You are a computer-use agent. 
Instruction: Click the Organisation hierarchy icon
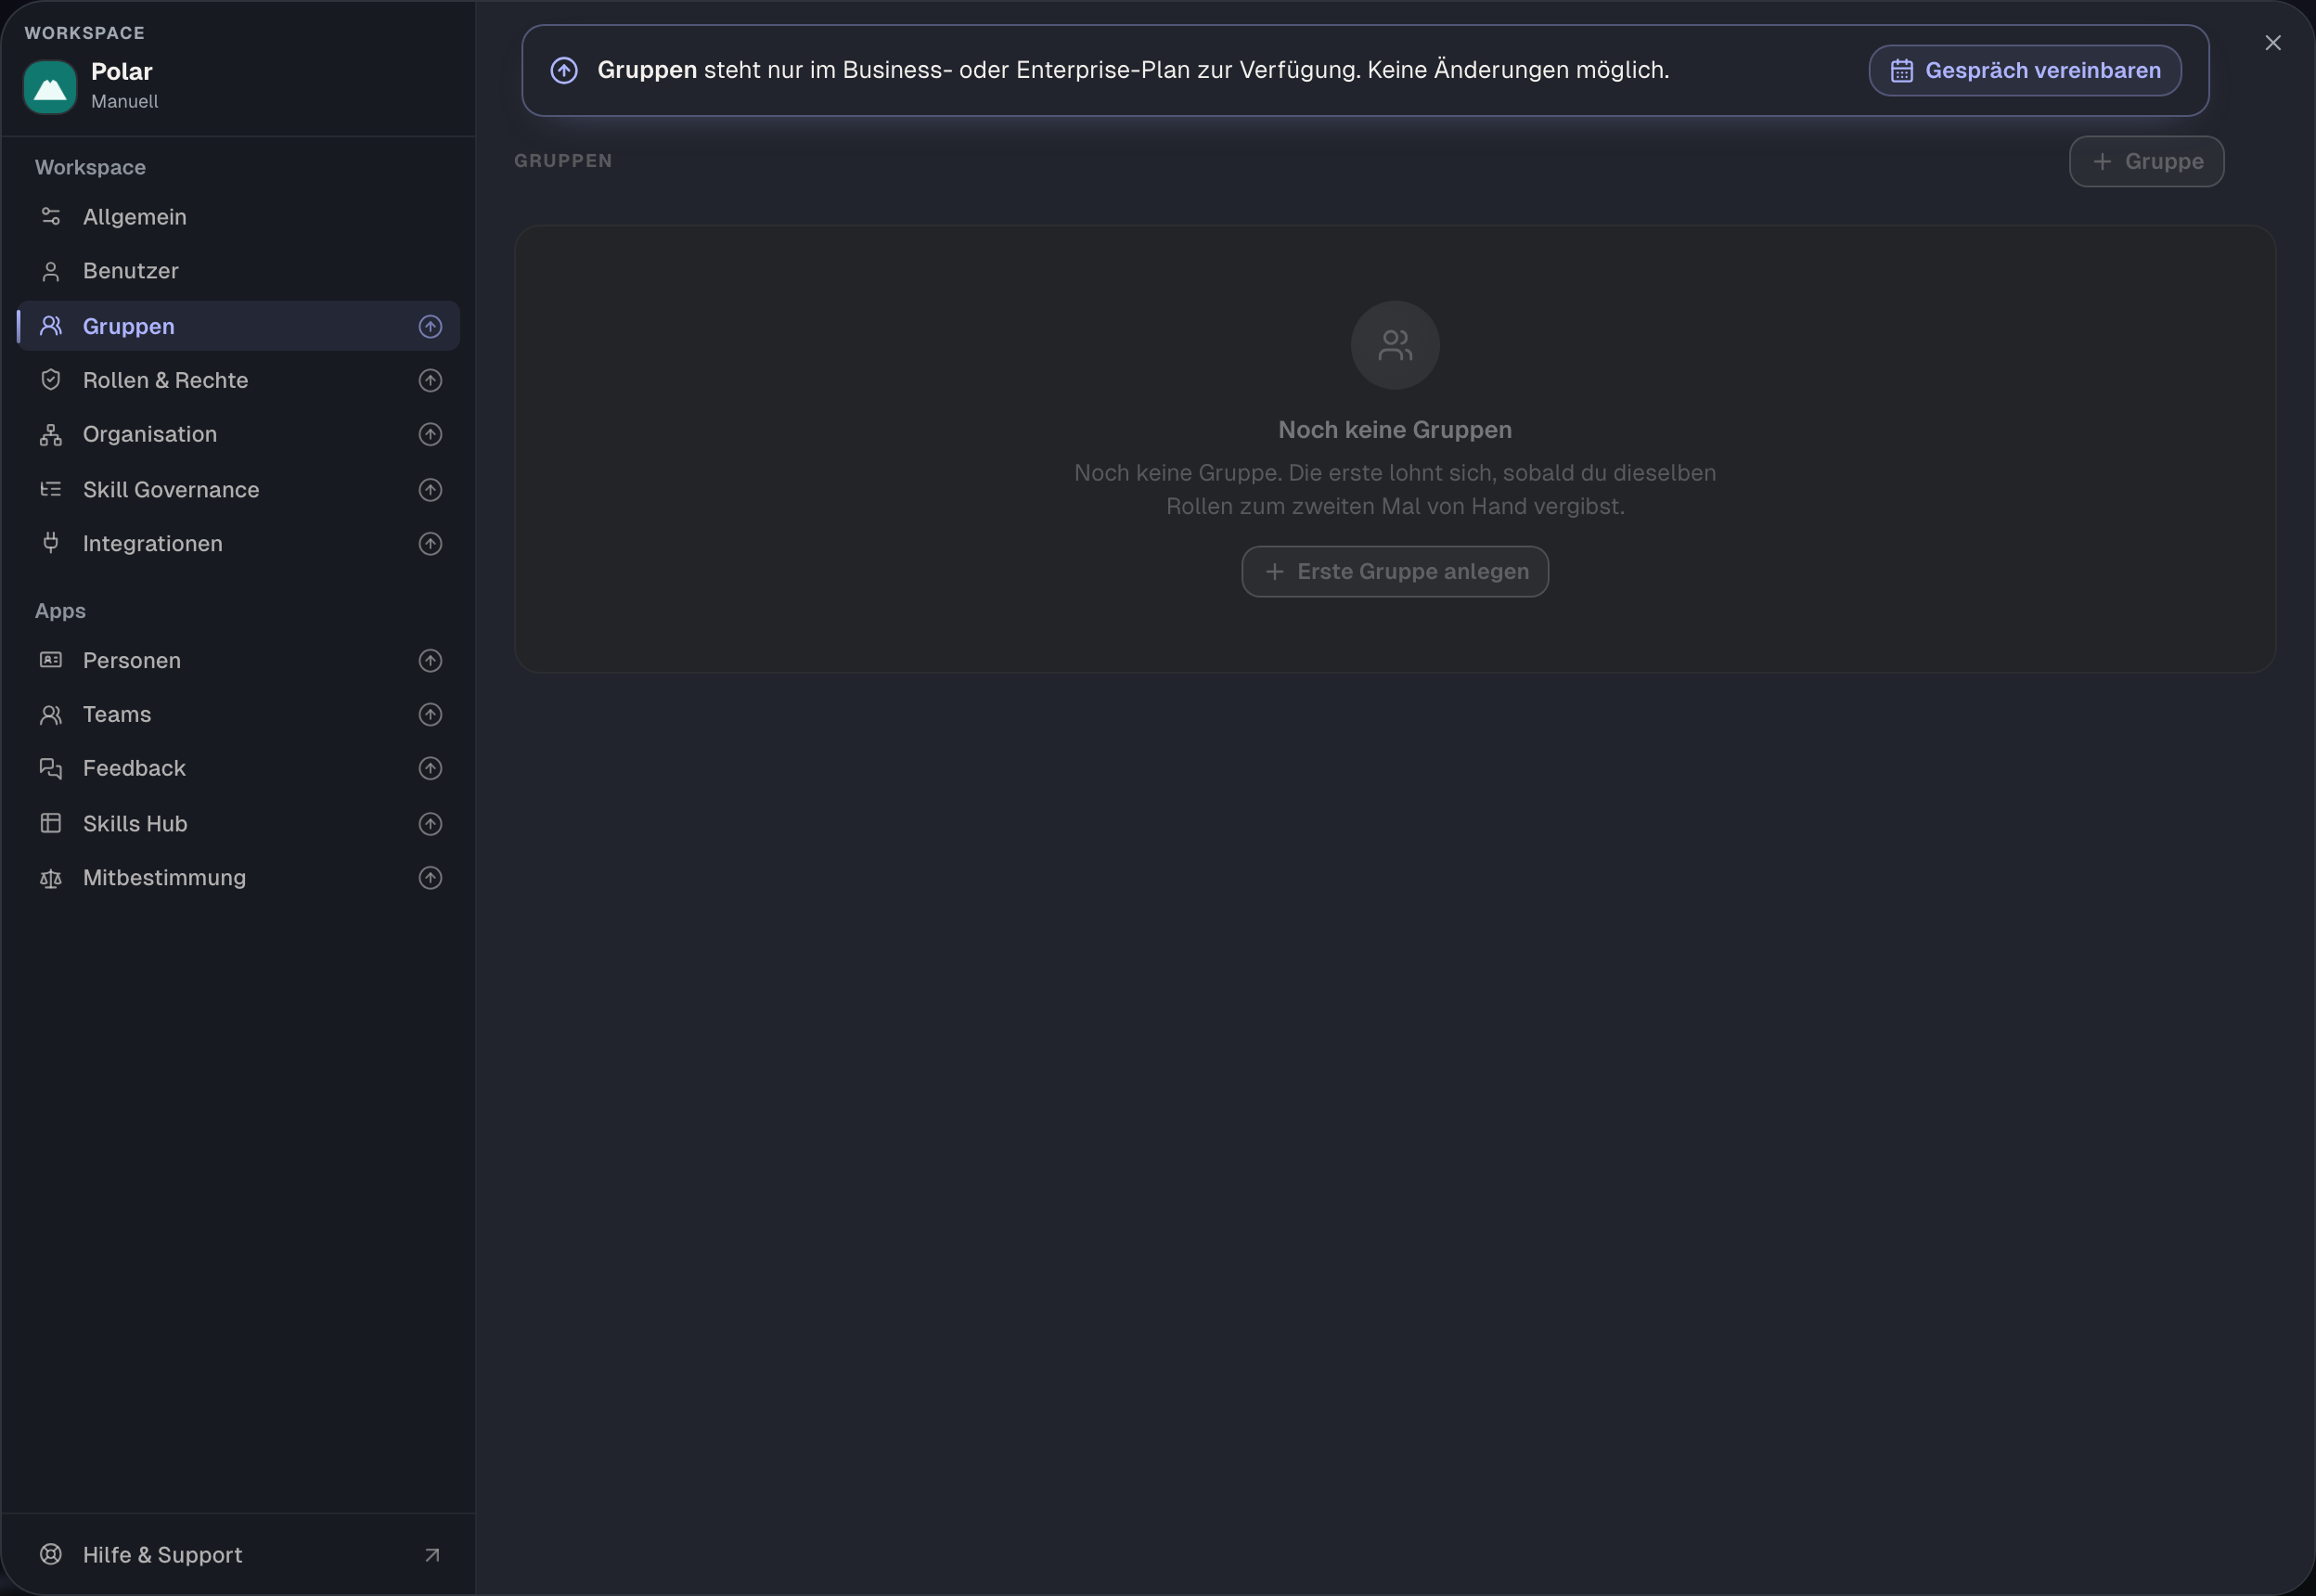pyautogui.click(x=51, y=435)
